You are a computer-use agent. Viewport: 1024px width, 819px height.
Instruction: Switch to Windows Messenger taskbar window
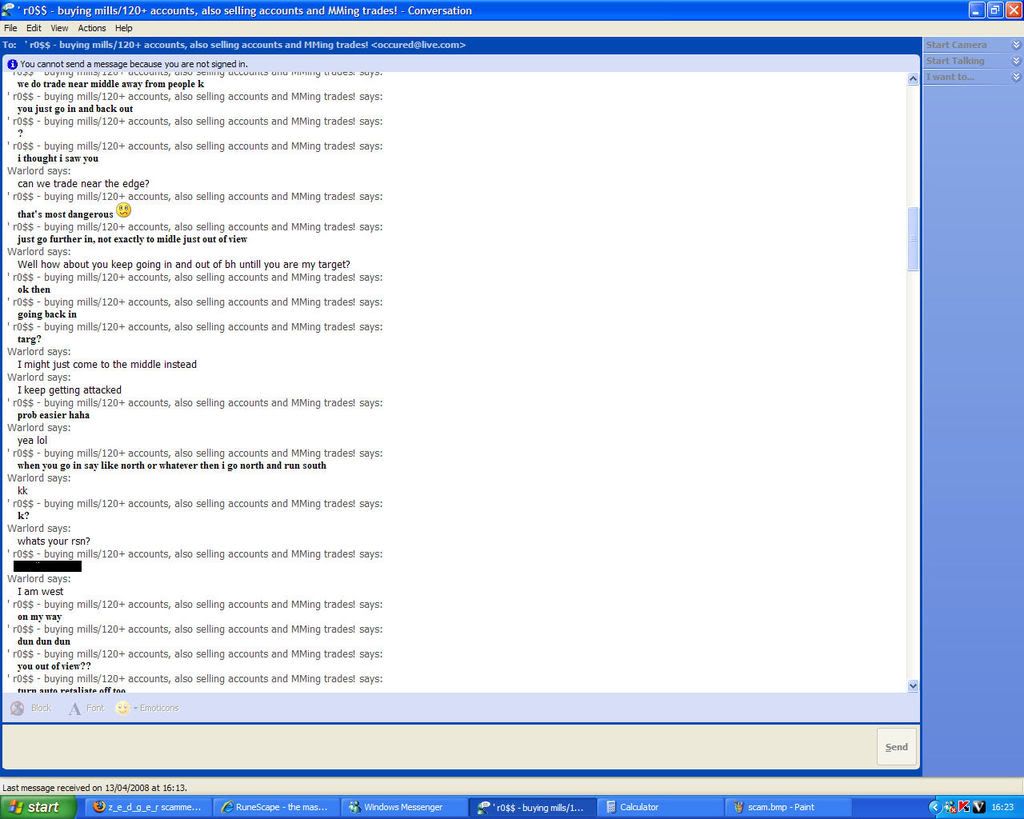[x=403, y=807]
